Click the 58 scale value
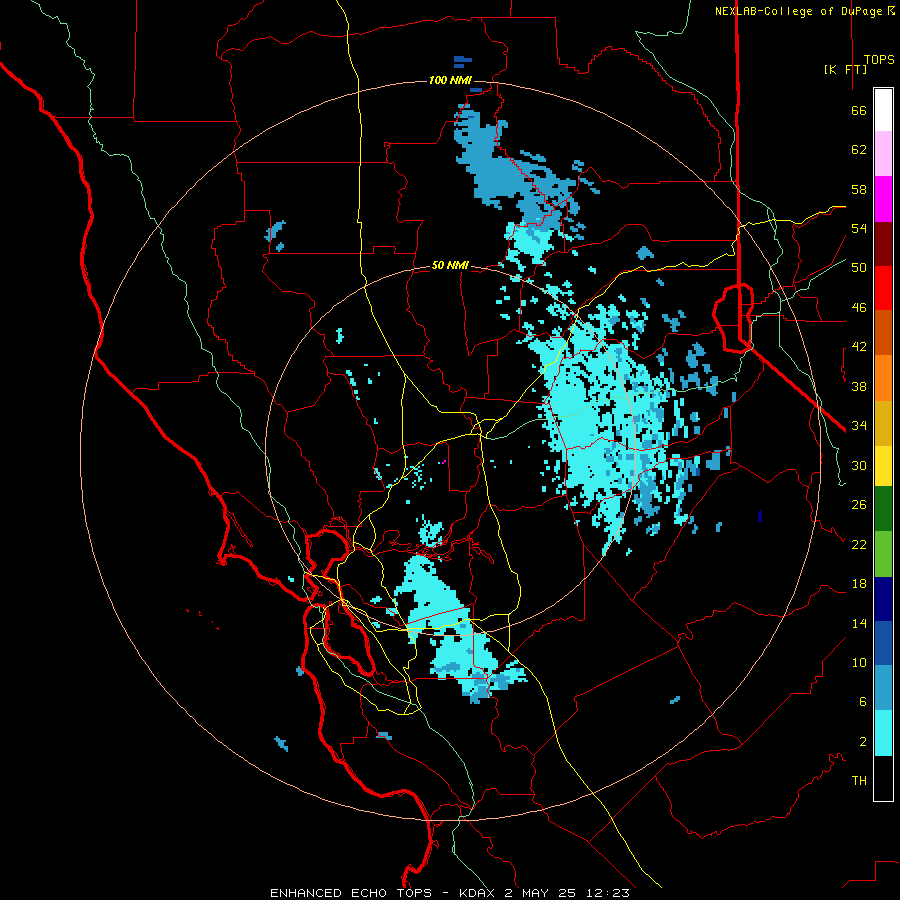Screen dimensions: 900x900 [x=859, y=189]
